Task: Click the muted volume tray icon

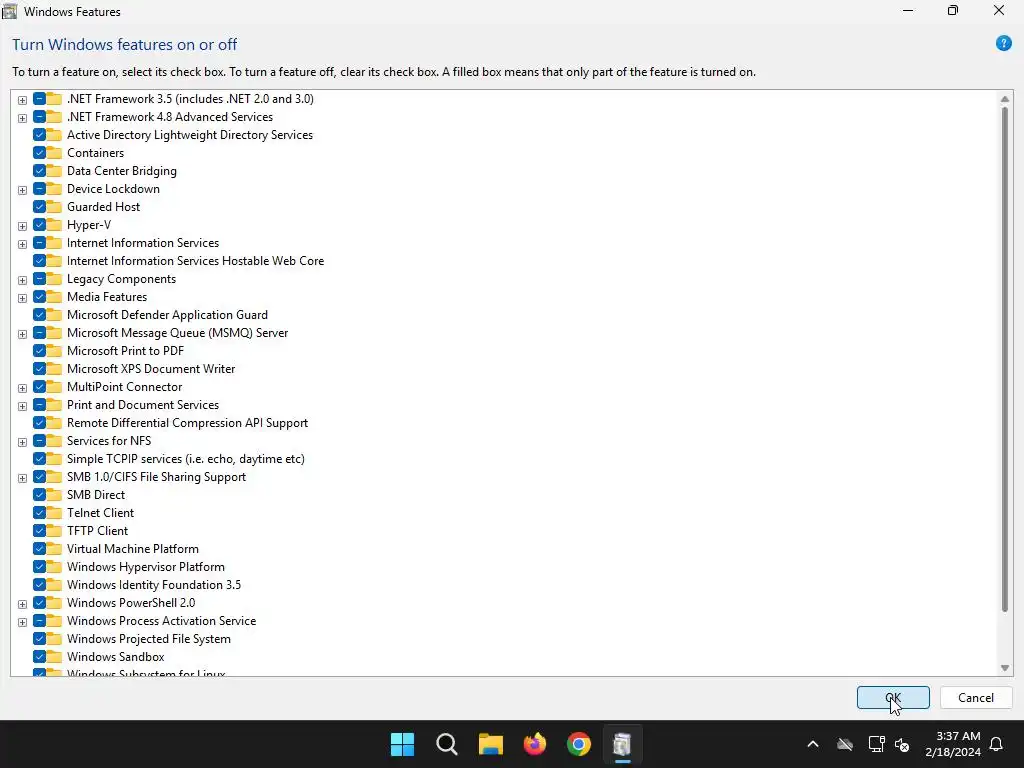Action: click(x=902, y=744)
